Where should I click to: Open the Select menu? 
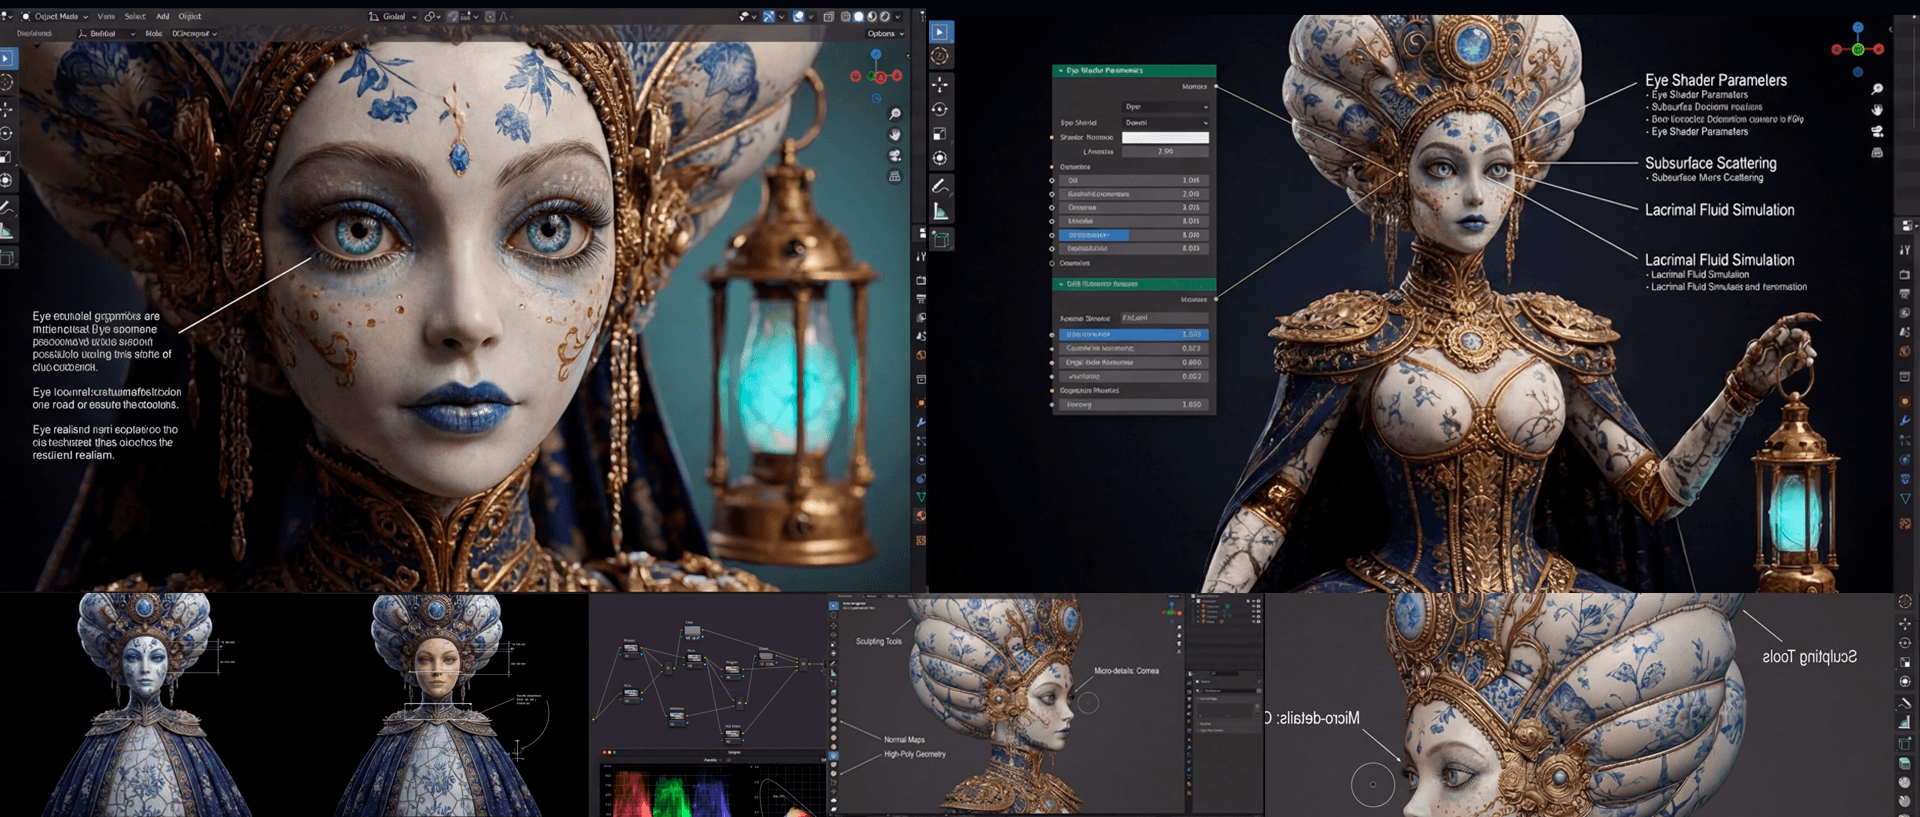point(134,17)
